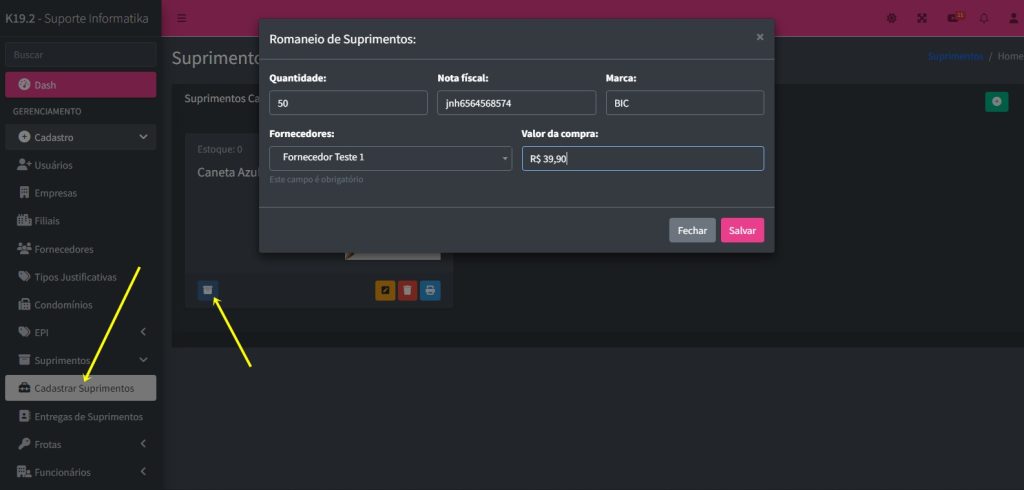Screen dimensions: 1024x490
Task: Click the Quantidade input field
Action: click(x=348, y=103)
